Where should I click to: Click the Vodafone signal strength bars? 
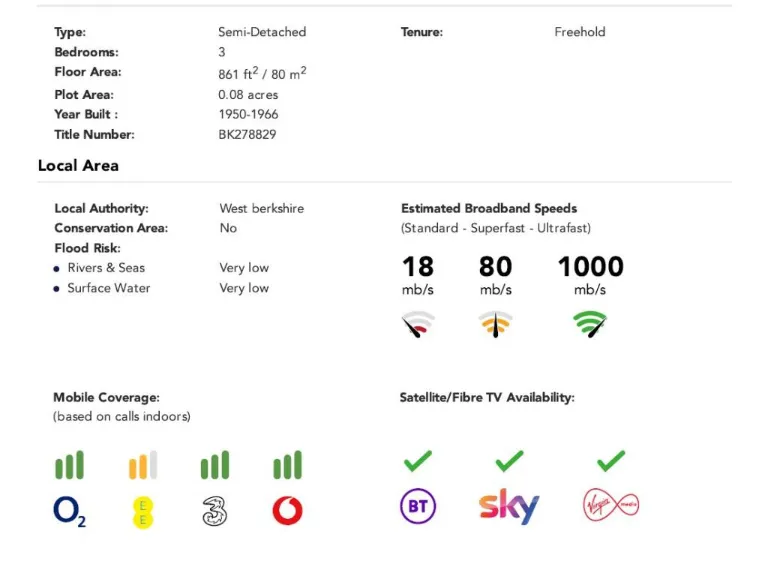tap(287, 465)
